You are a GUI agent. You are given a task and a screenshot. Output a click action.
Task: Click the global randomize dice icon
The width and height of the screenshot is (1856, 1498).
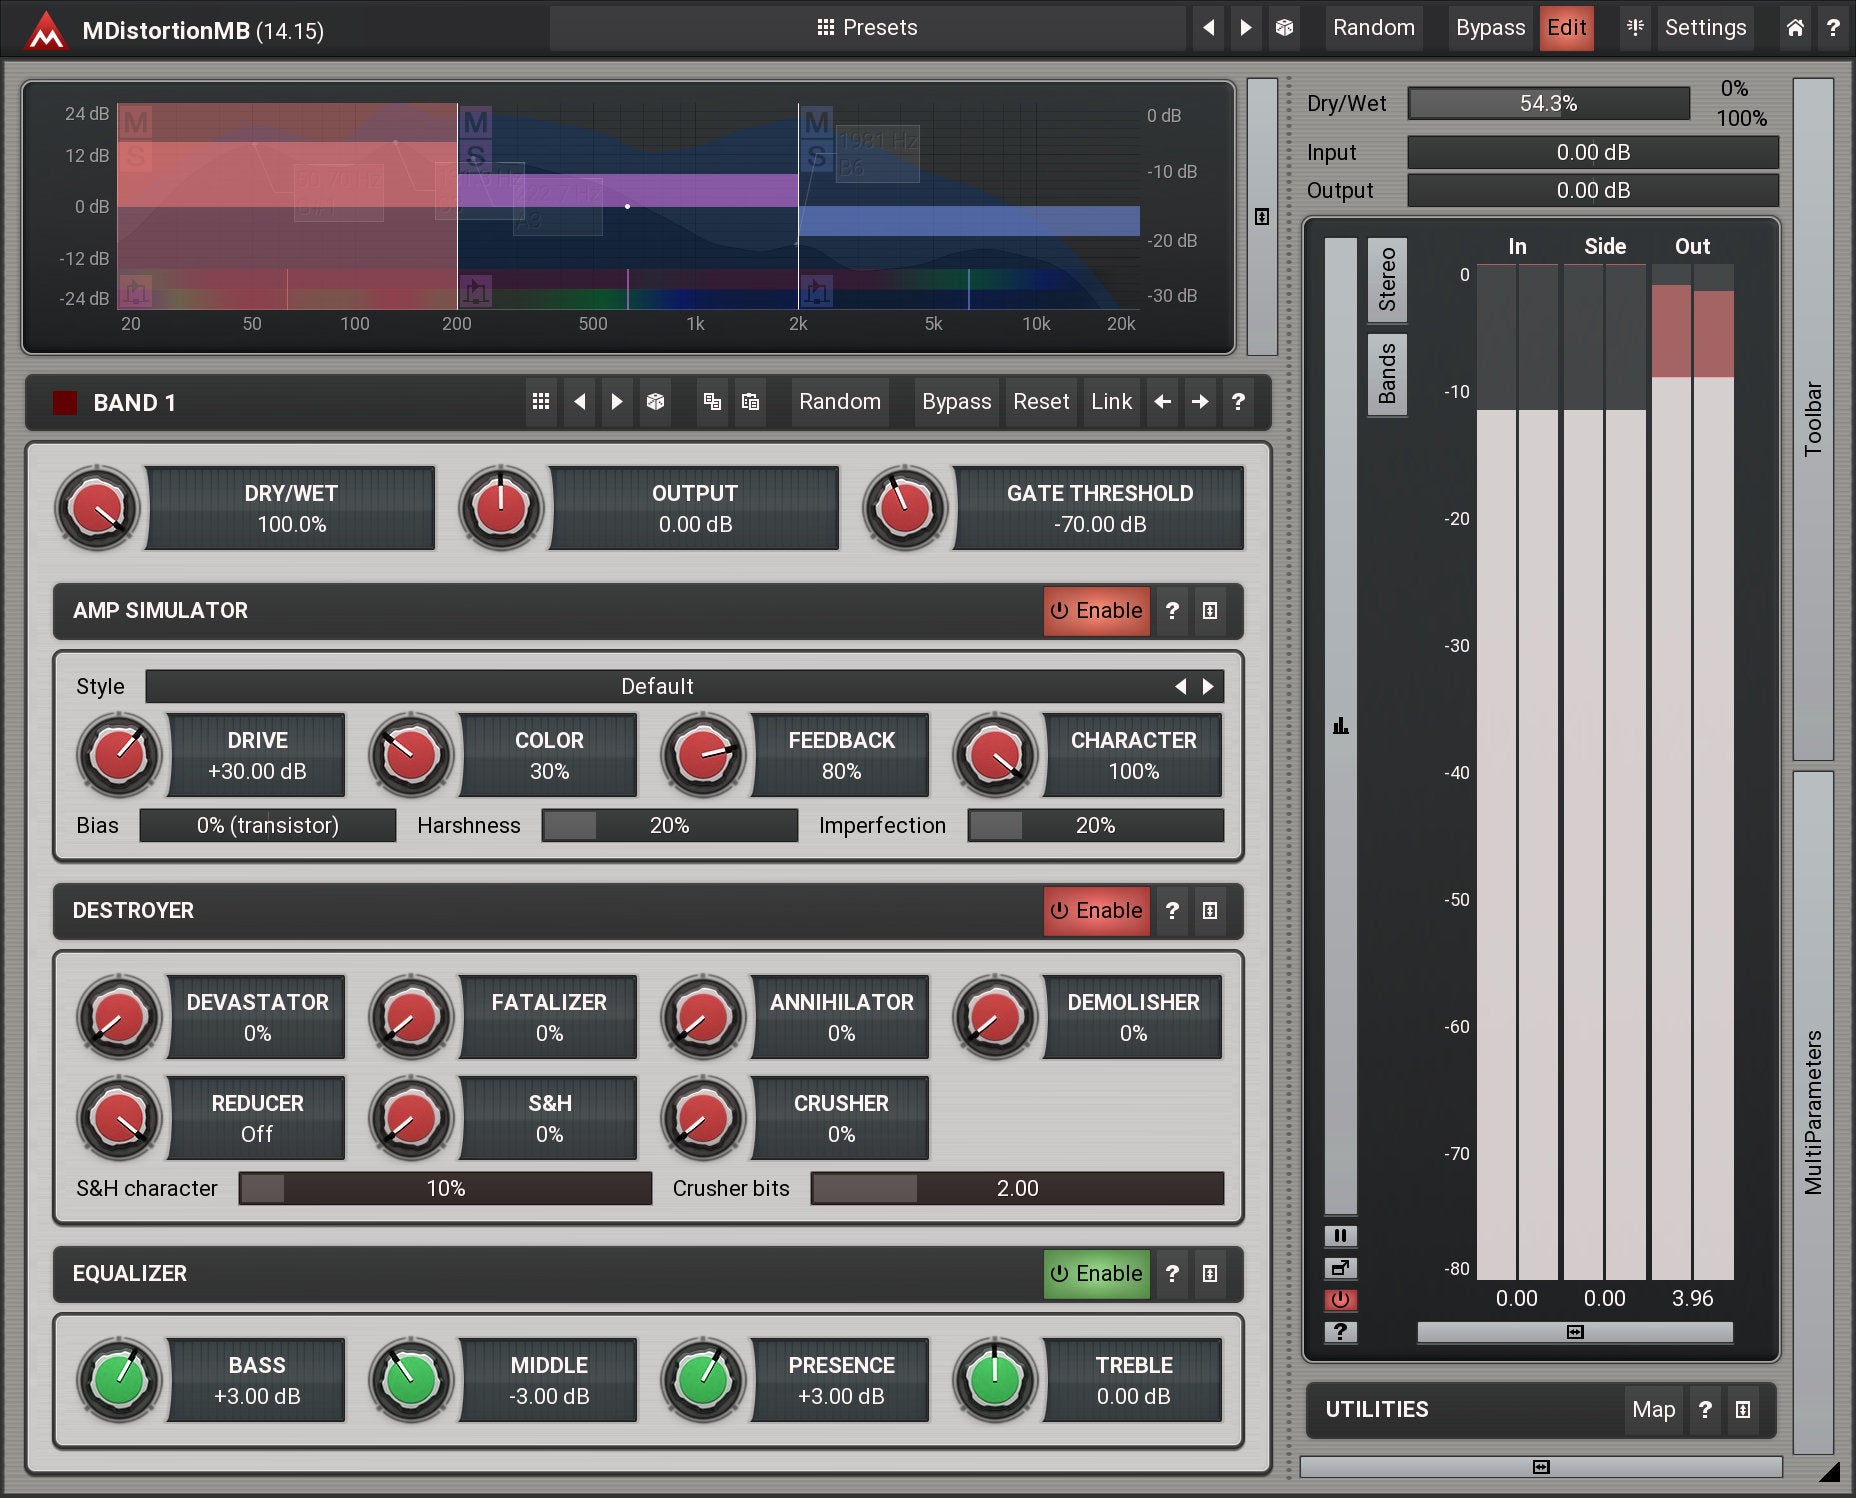click(x=1284, y=28)
